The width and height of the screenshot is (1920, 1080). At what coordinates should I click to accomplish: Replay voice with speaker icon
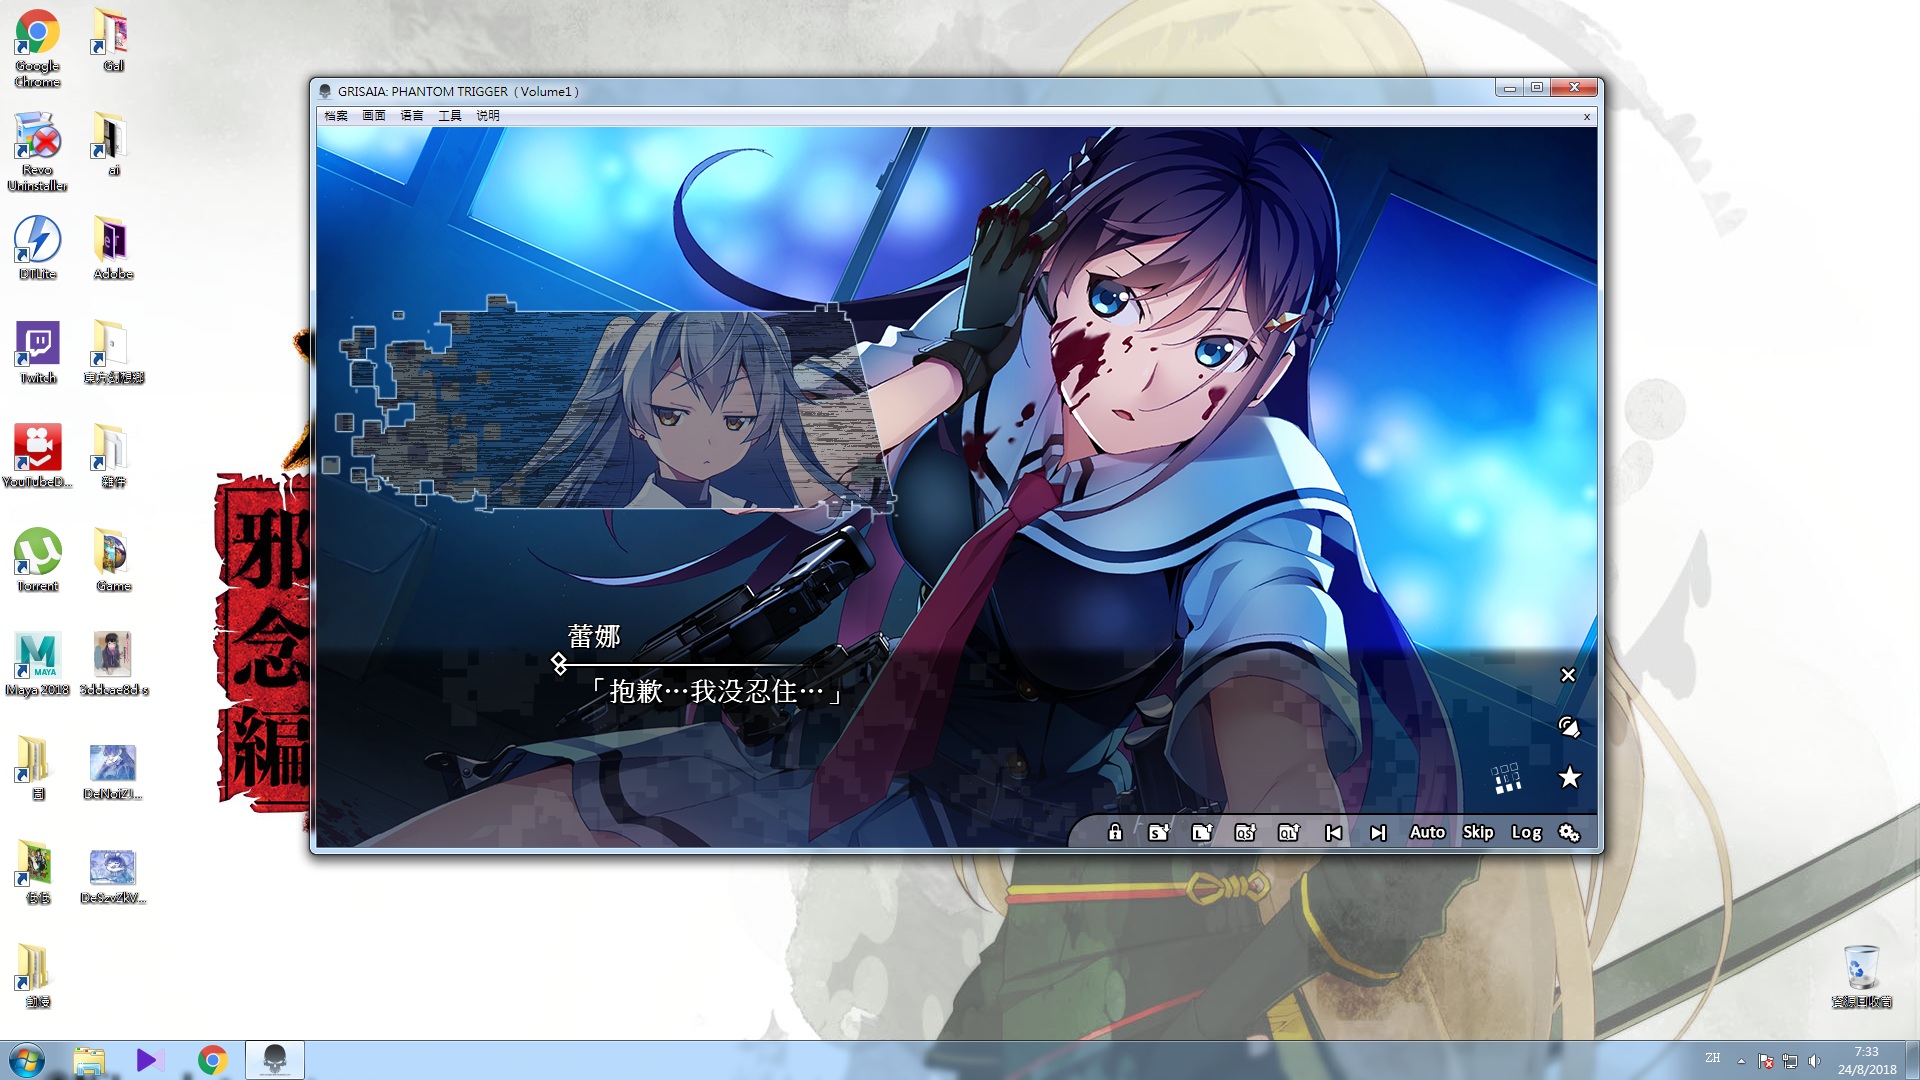pos(1569,727)
